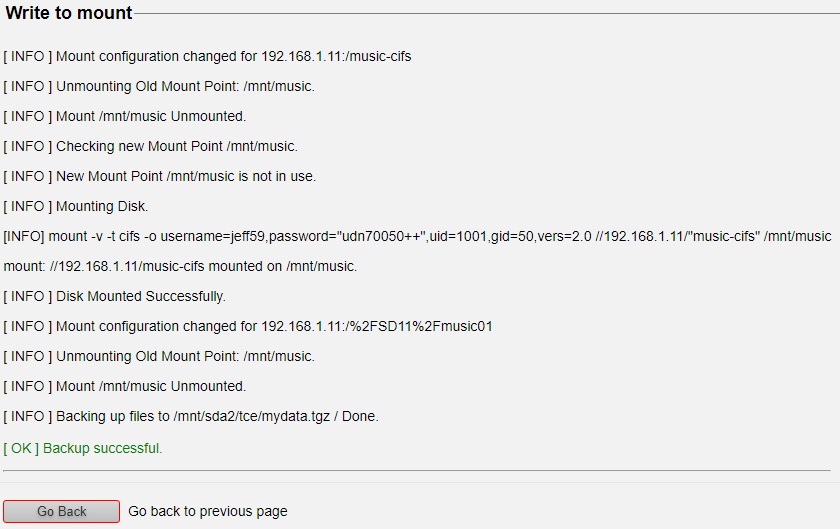Click the 'Backing up files to mydata.tgz' line
Viewport: 840px width, 529px height.
[x=191, y=416]
